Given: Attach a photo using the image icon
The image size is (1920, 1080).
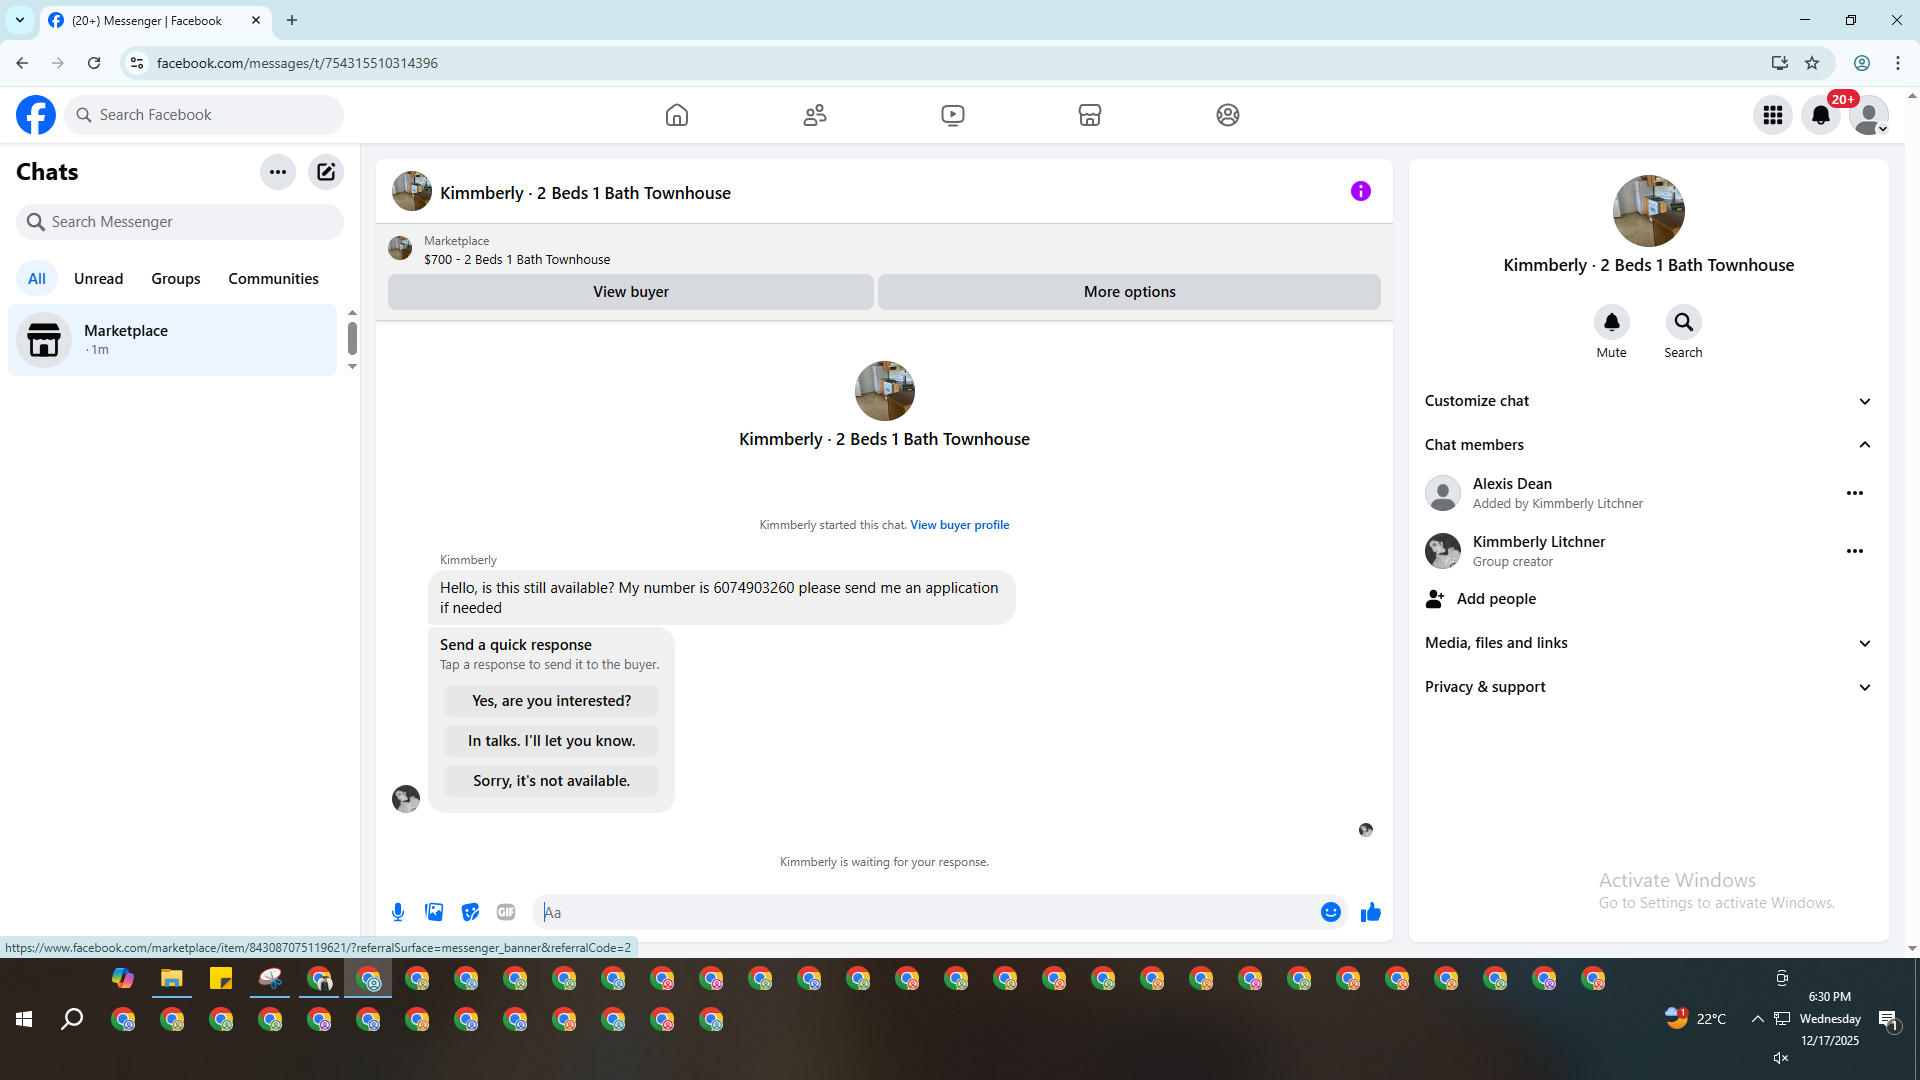Looking at the screenshot, I should click(434, 912).
